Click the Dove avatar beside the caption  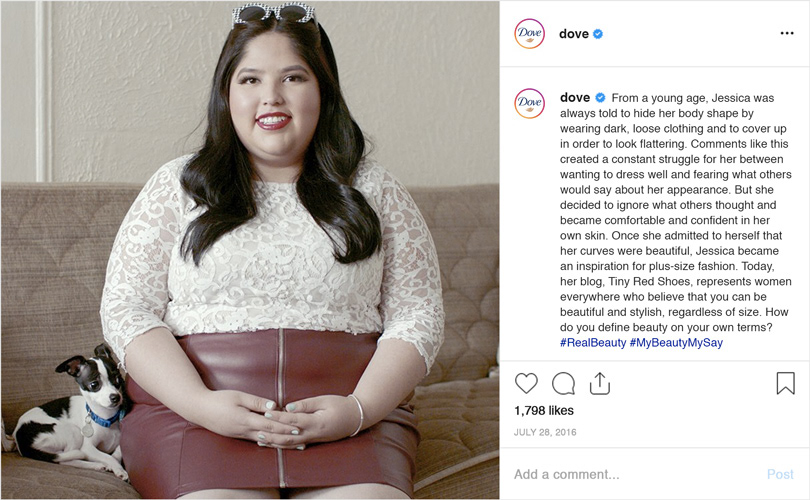[x=529, y=103]
